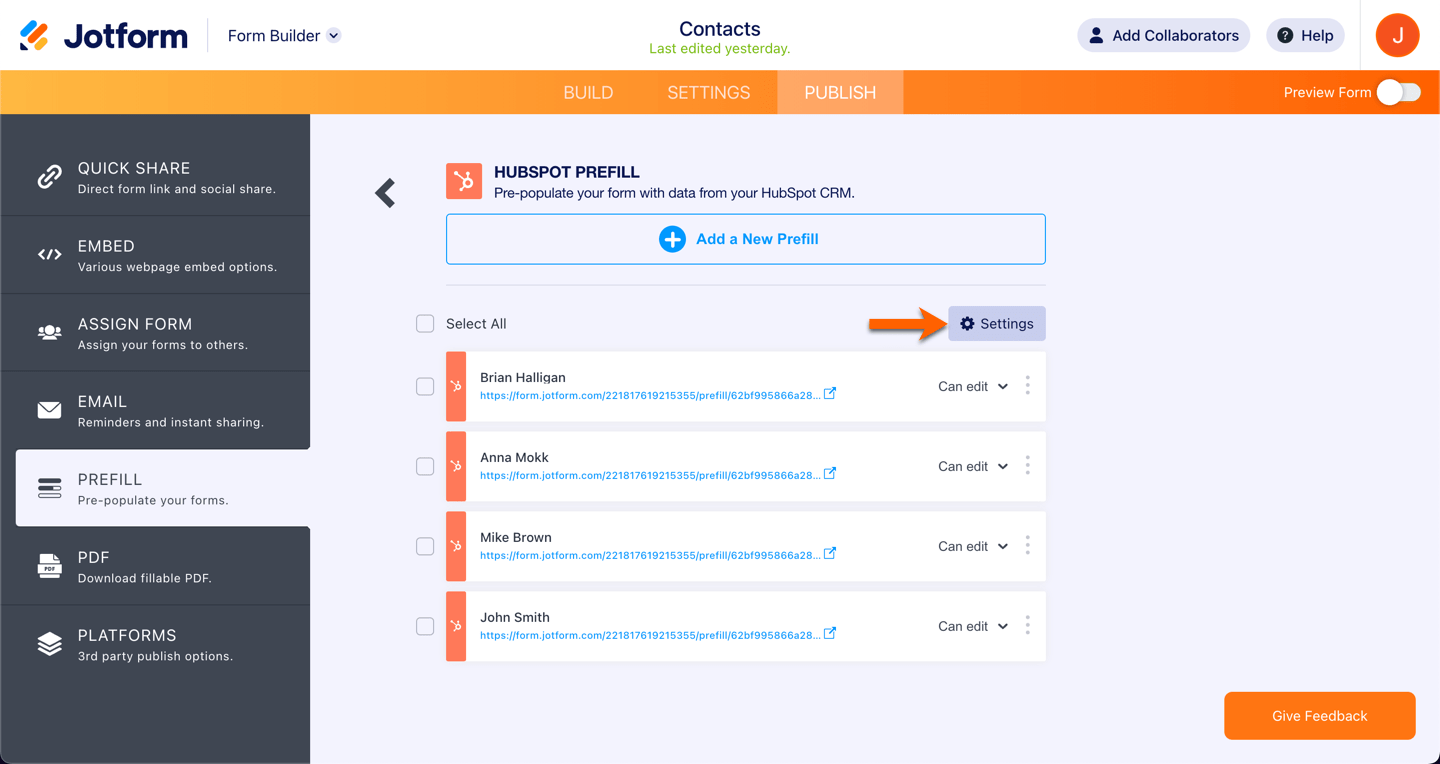Open Can edit dropdown for Brian Halligan

tap(973, 386)
